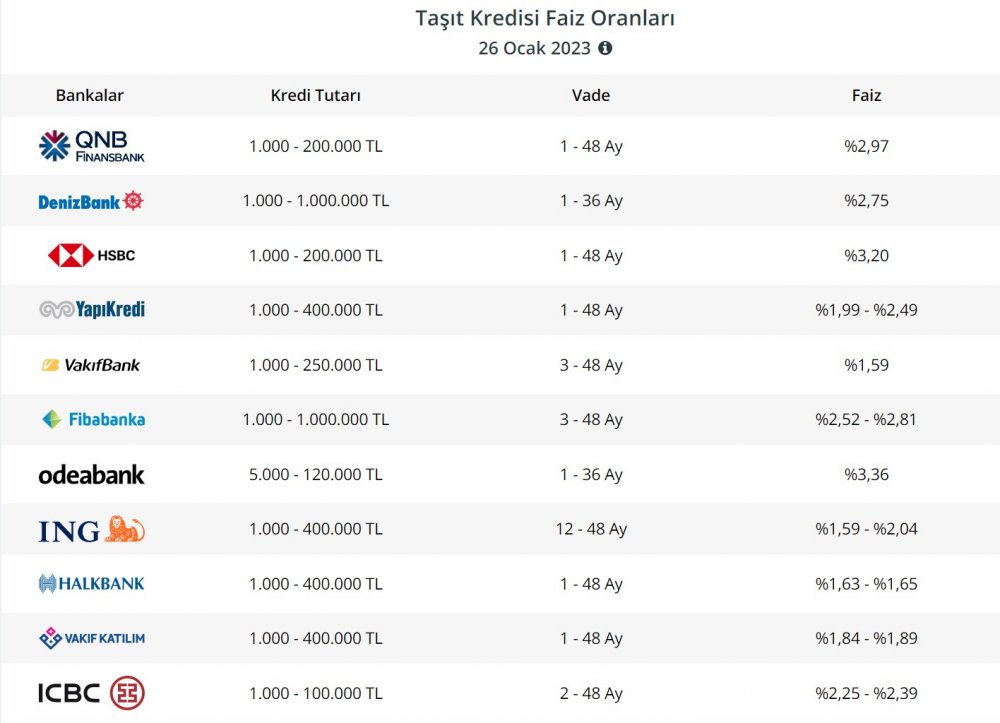
Task: Select the Taşıt Kredisi Faiz Oranları title
Action: pyautogui.click(x=545, y=18)
